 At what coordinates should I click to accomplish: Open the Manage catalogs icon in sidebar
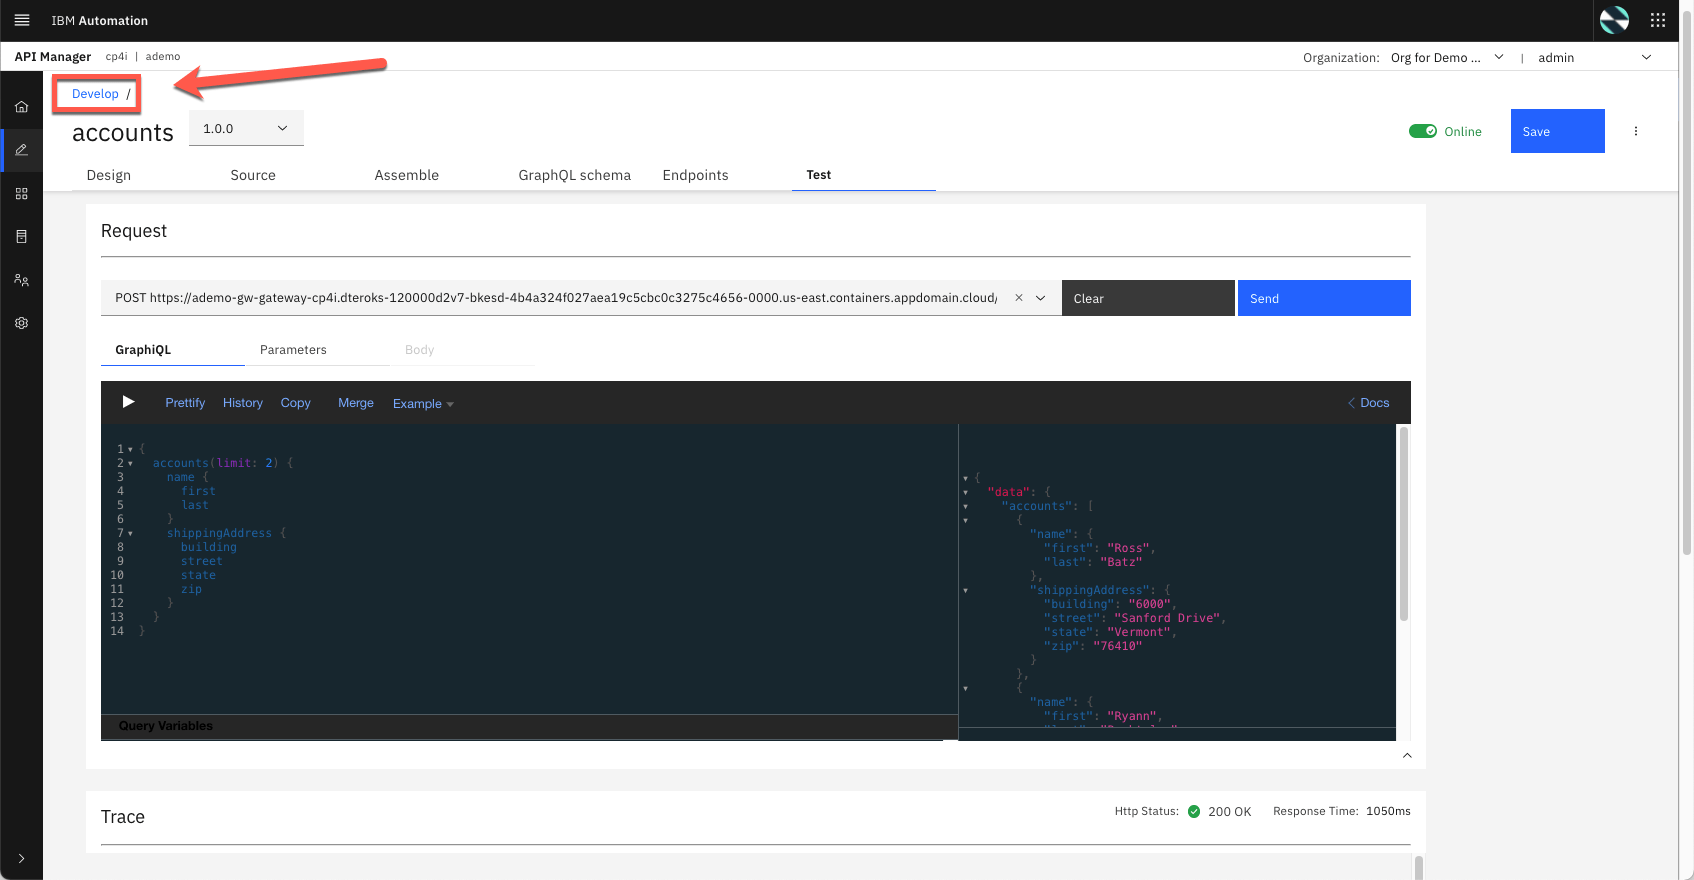coord(21,193)
